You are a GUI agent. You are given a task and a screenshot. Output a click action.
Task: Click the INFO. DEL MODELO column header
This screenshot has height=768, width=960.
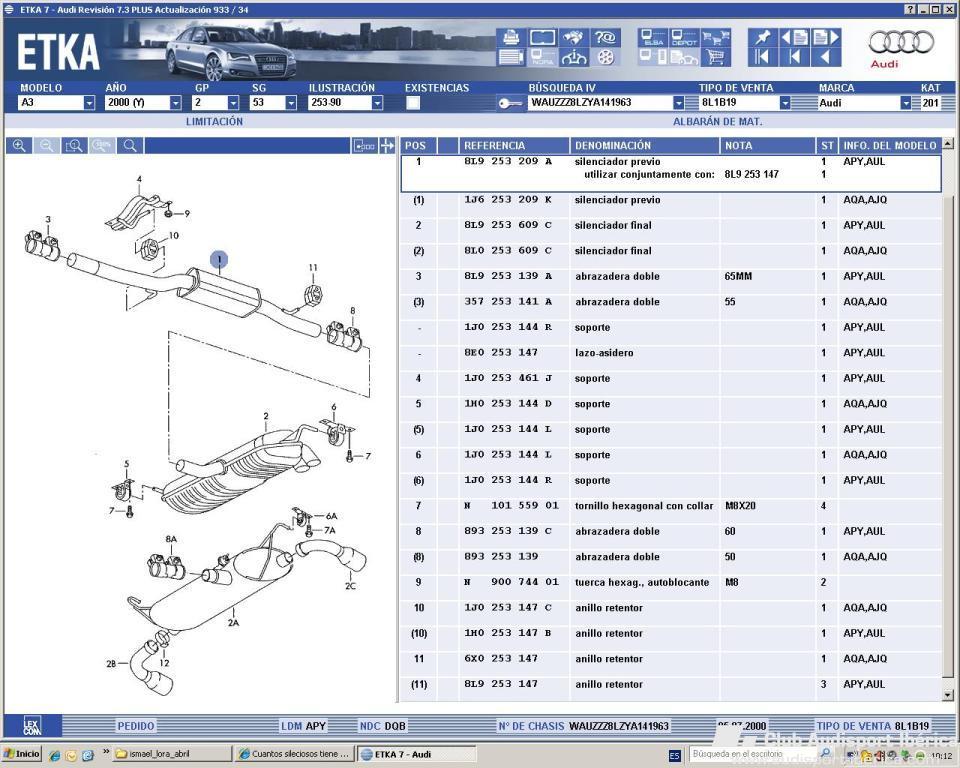point(890,146)
